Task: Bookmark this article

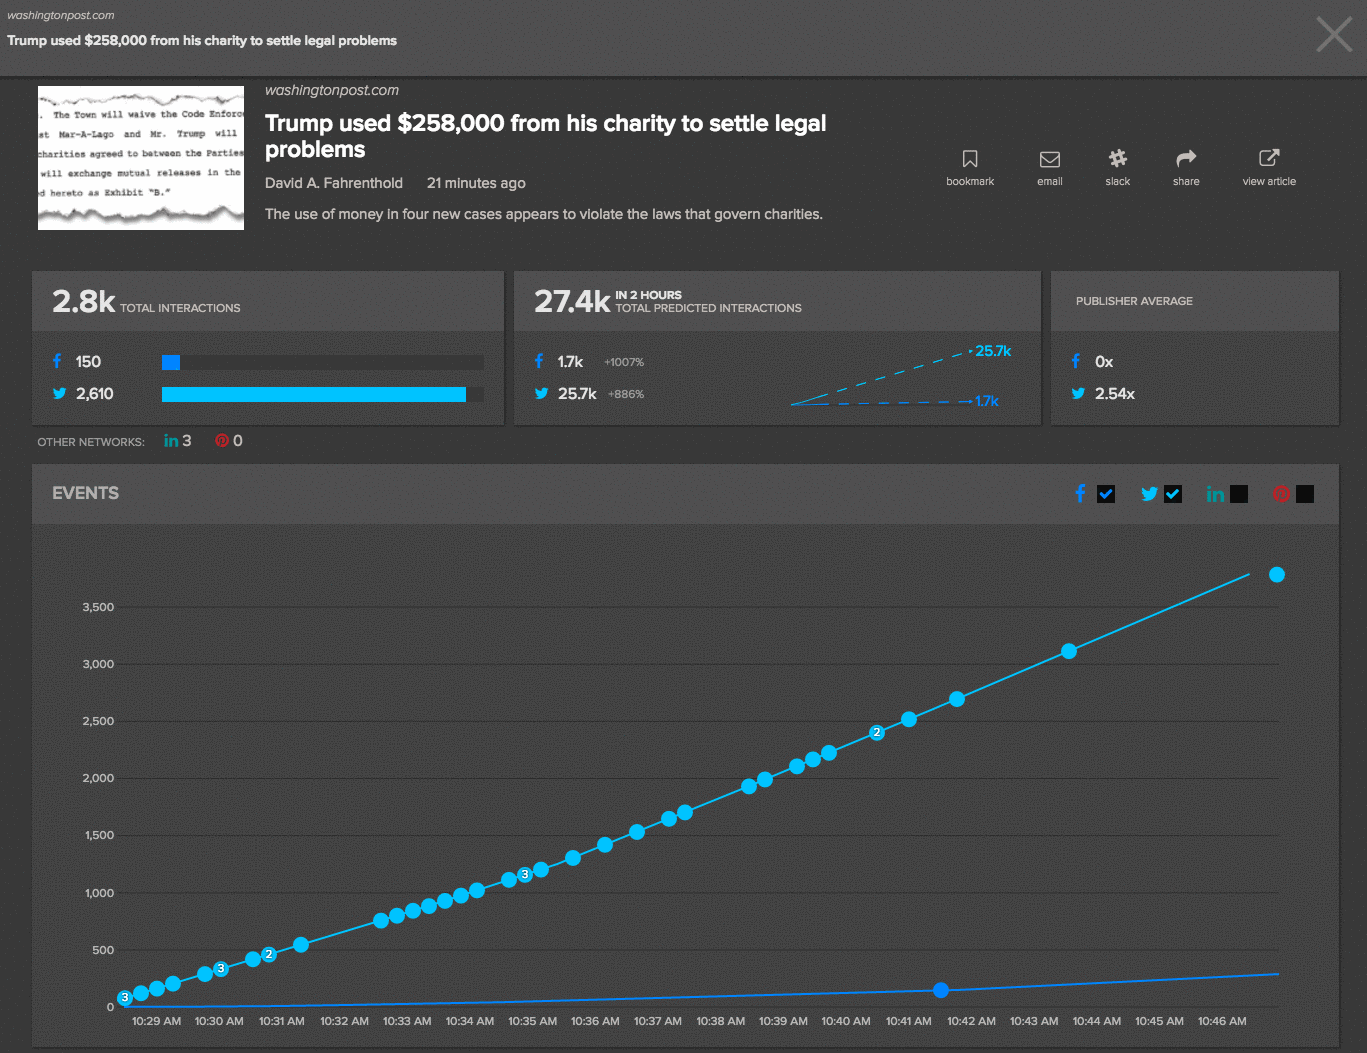Action: [x=970, y=159]
